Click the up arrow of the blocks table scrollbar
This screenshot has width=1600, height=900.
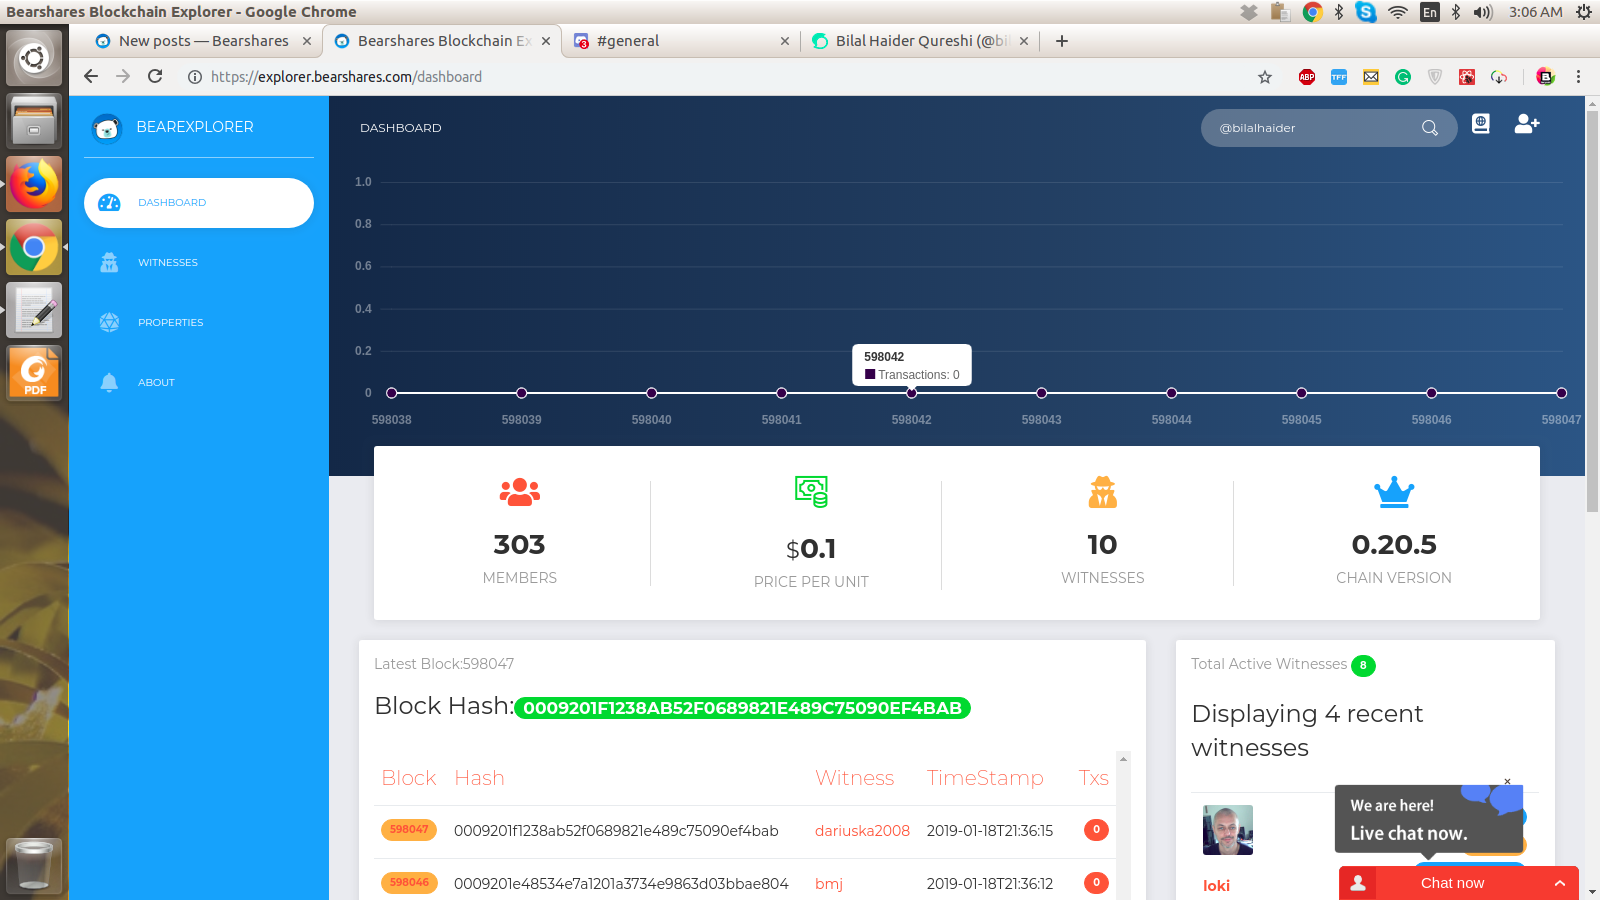click(1123, 760)
